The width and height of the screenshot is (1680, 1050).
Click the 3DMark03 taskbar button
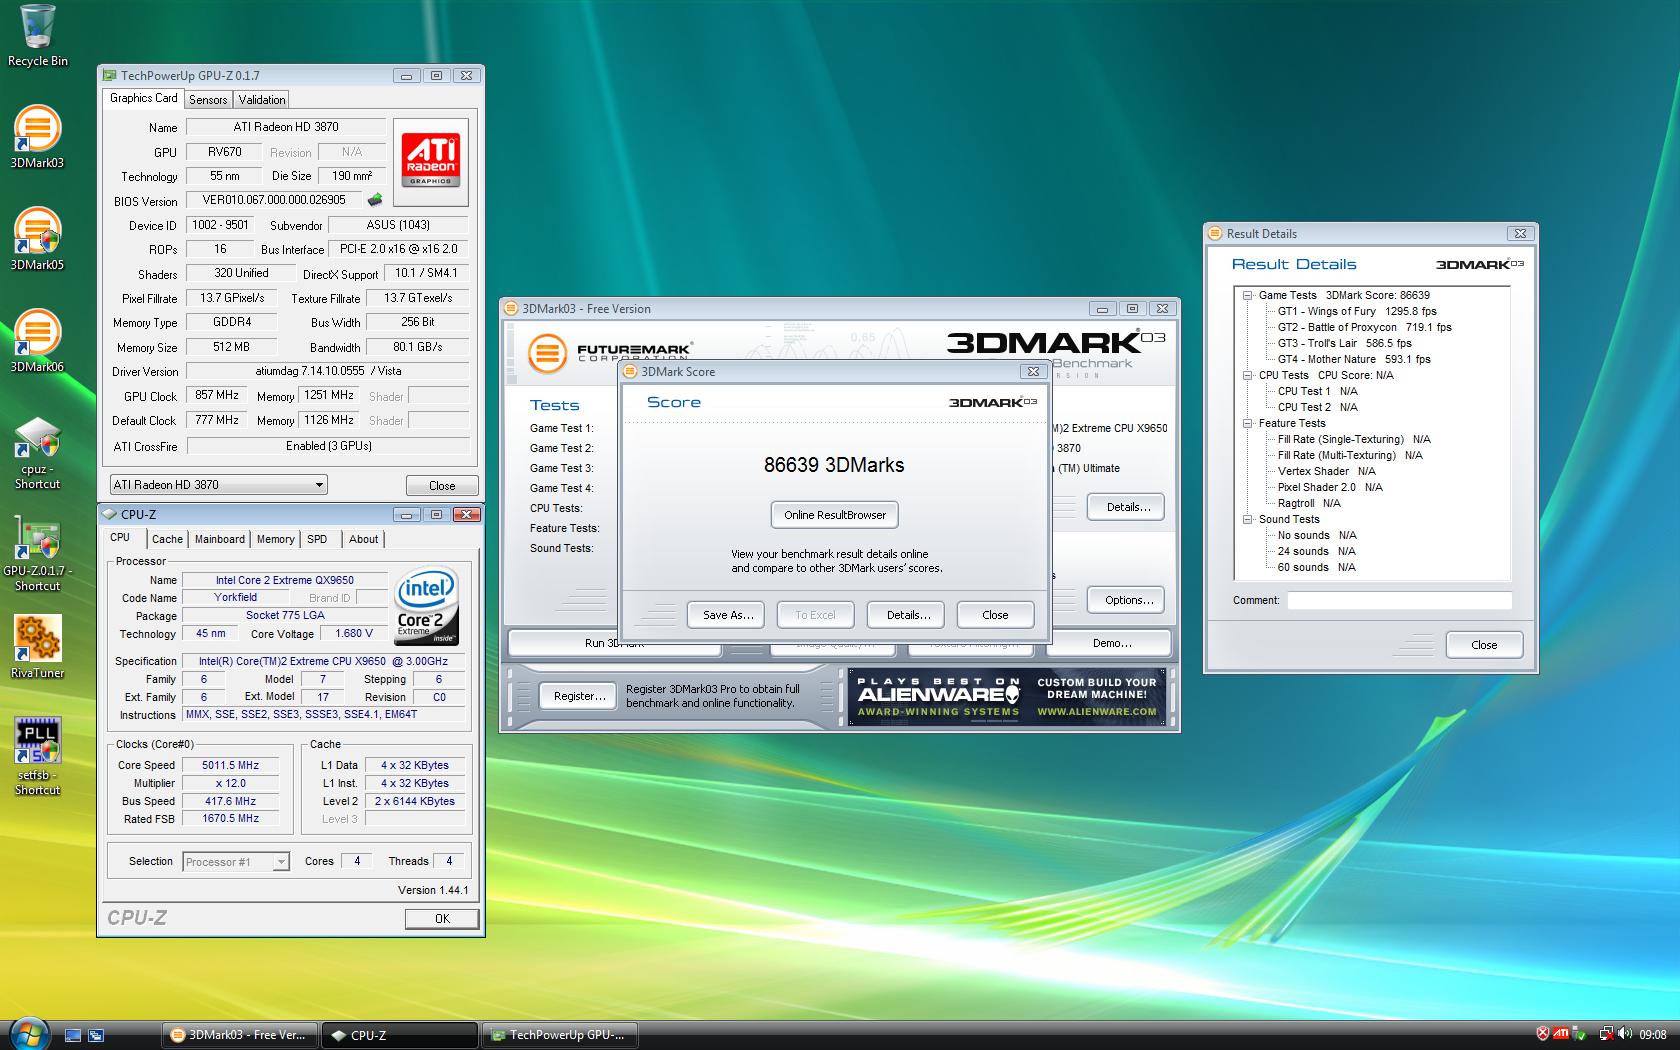[240, 1035]
